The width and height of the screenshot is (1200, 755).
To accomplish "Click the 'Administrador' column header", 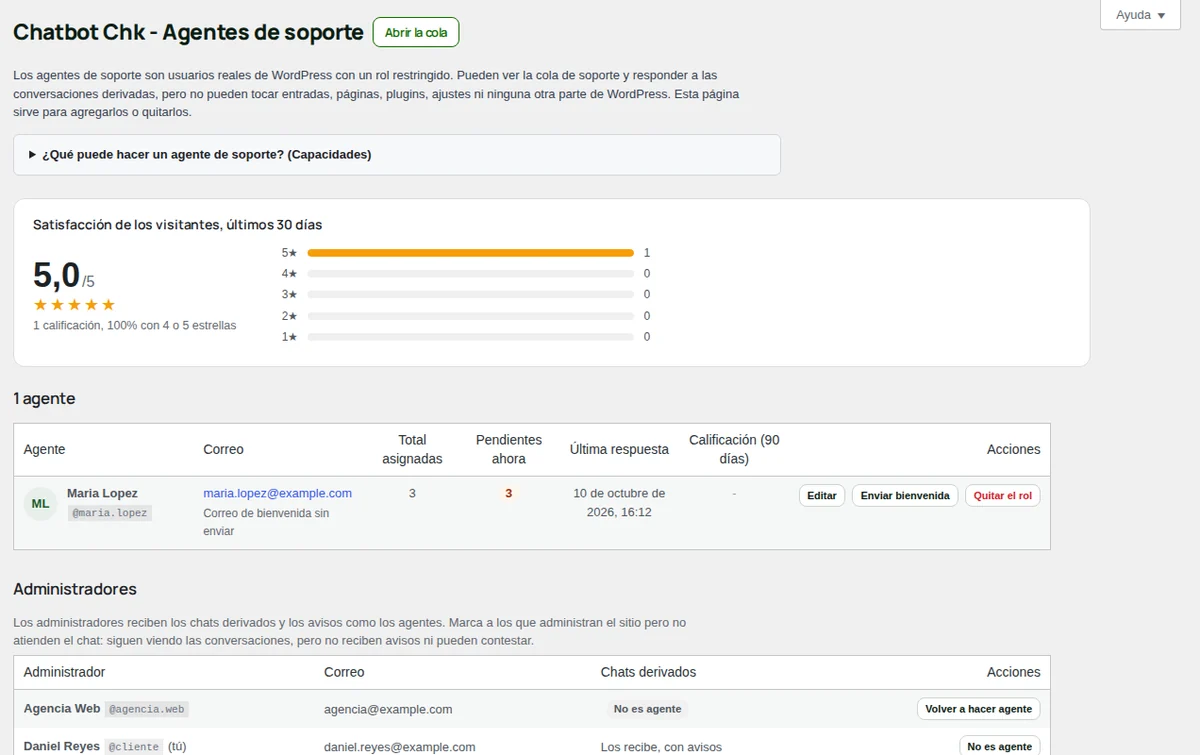I will 64,672.
